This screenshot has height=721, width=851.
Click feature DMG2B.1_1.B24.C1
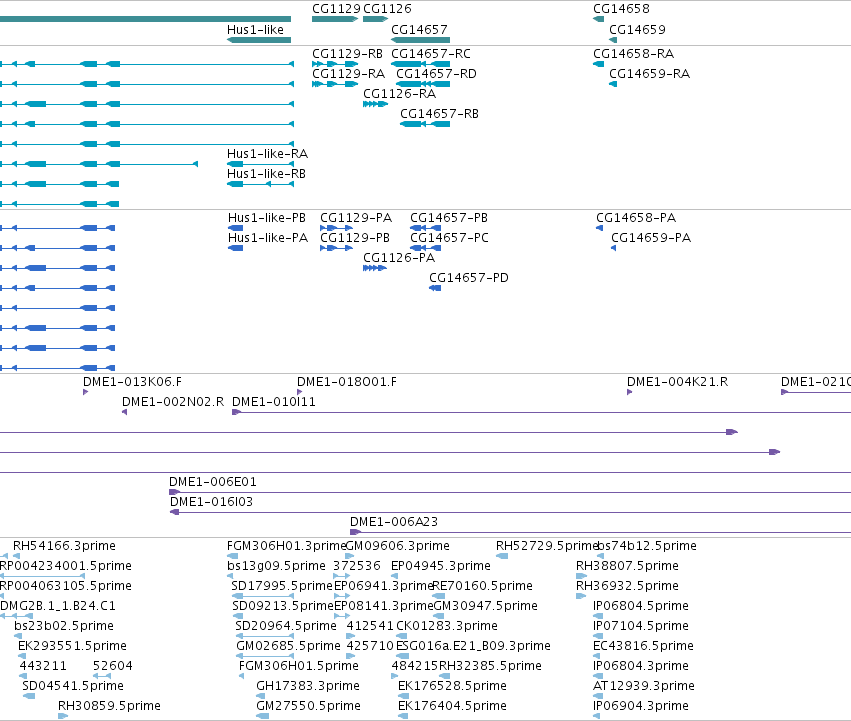(x=58, y=606)
